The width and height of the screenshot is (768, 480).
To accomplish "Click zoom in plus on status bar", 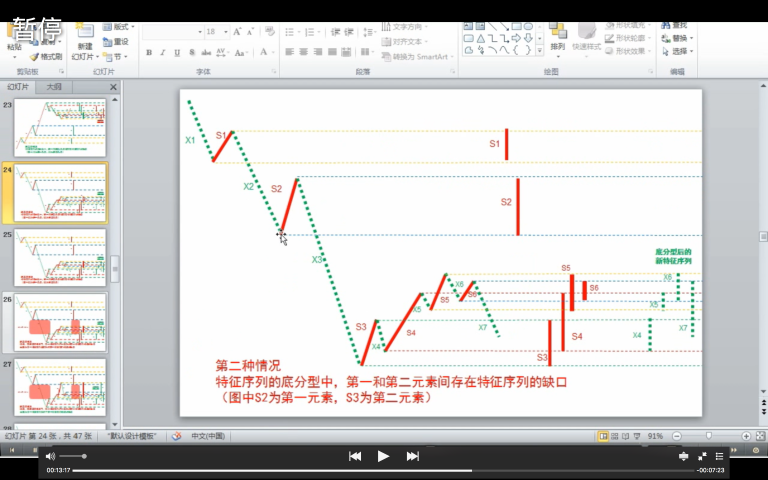I will pos(746,436).
